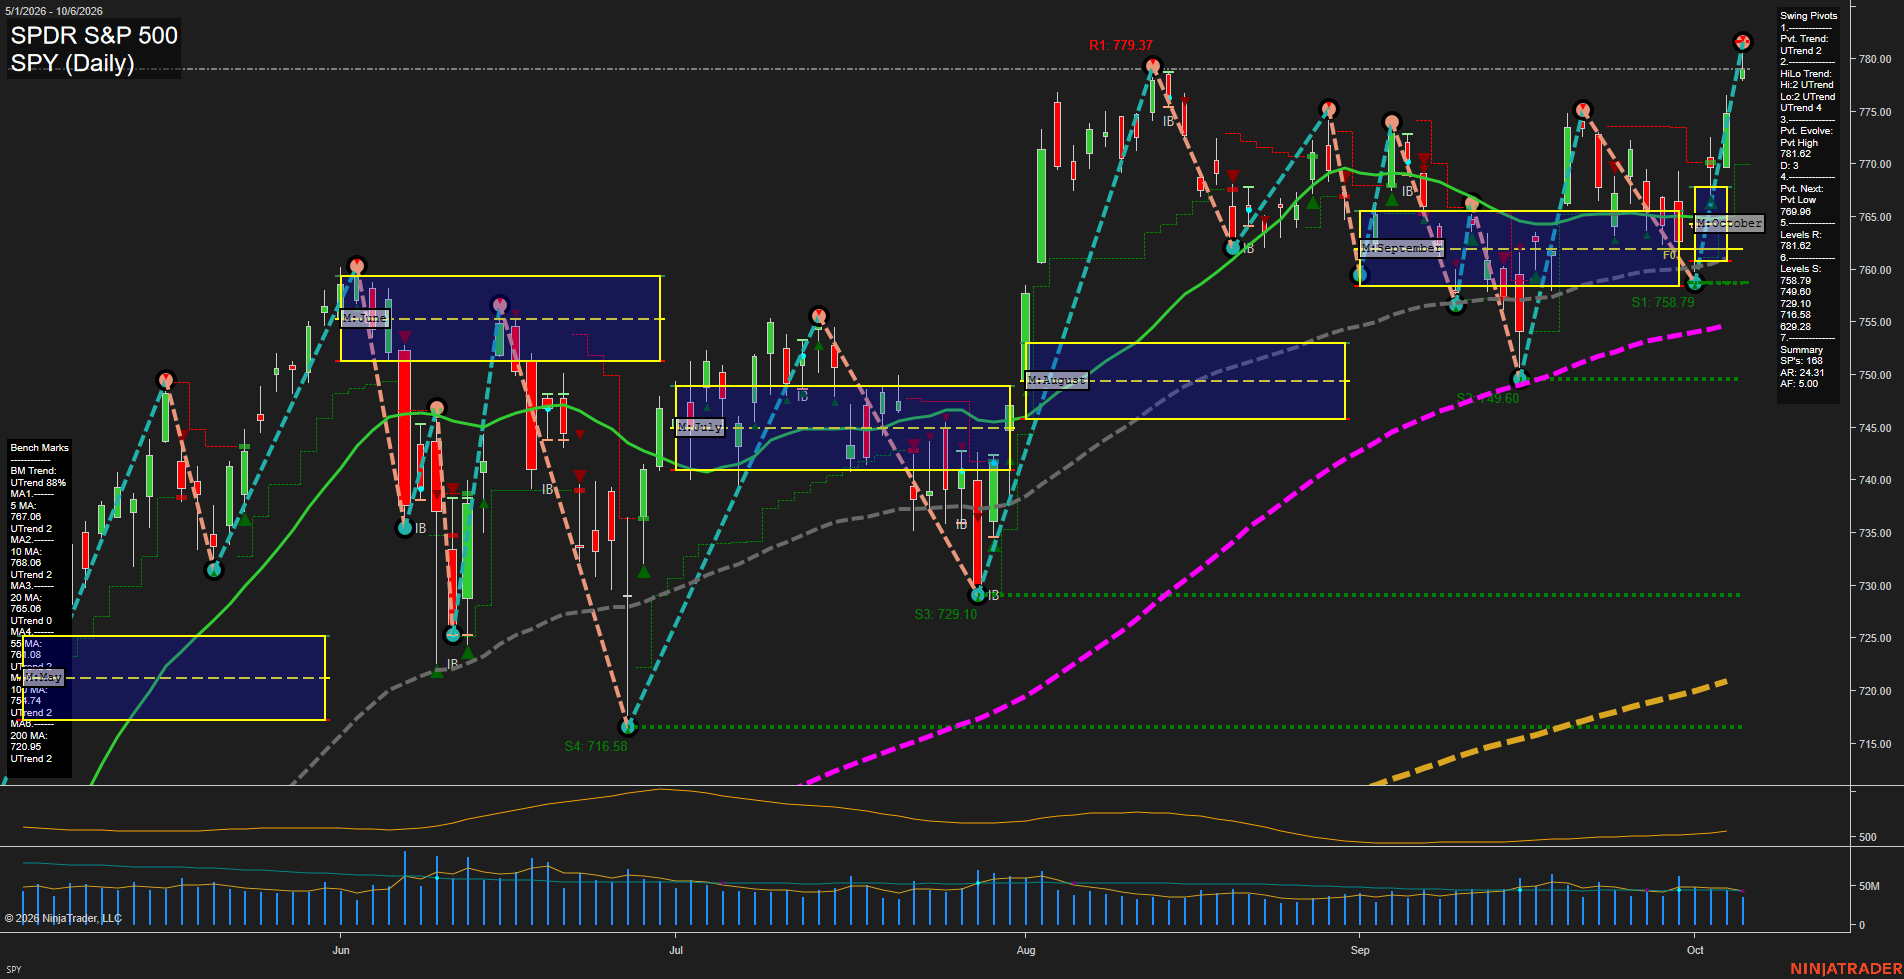Click the 715.00 price axis label

[x=1874, y=744]
